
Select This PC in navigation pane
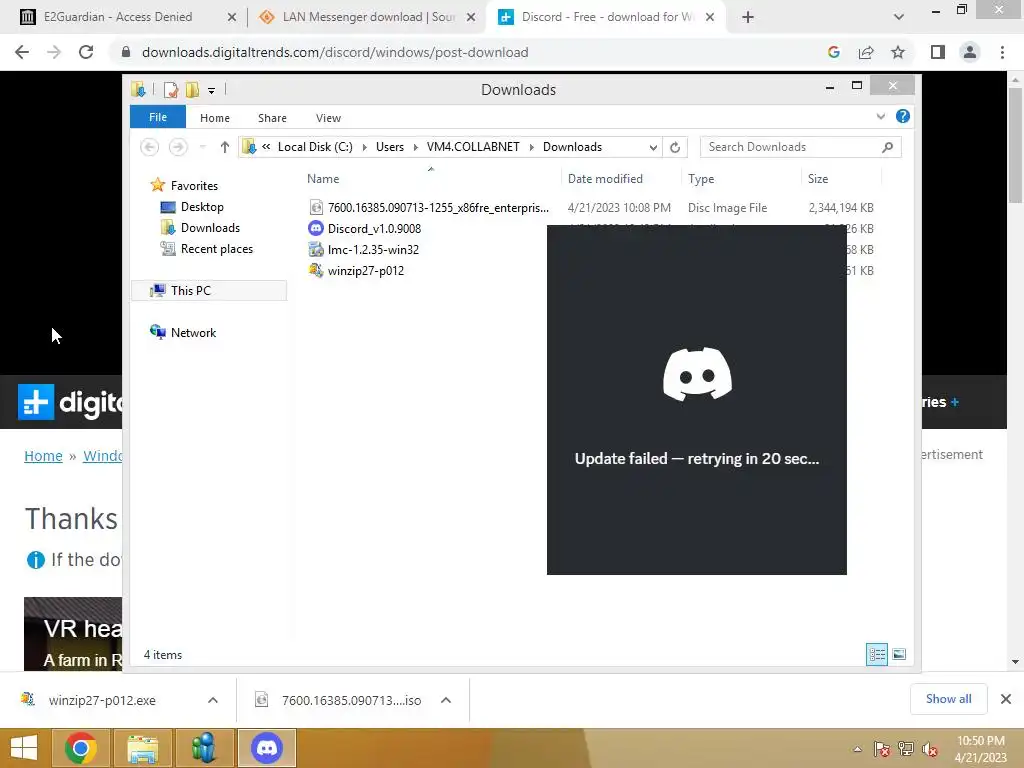pyautogui.click(x=191, y=291)
